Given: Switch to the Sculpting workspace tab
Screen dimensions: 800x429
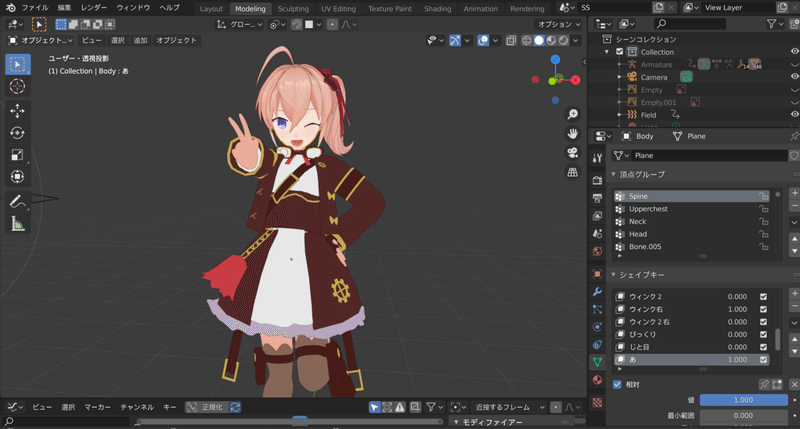Looking at the screenshot, I should [293, 9].
